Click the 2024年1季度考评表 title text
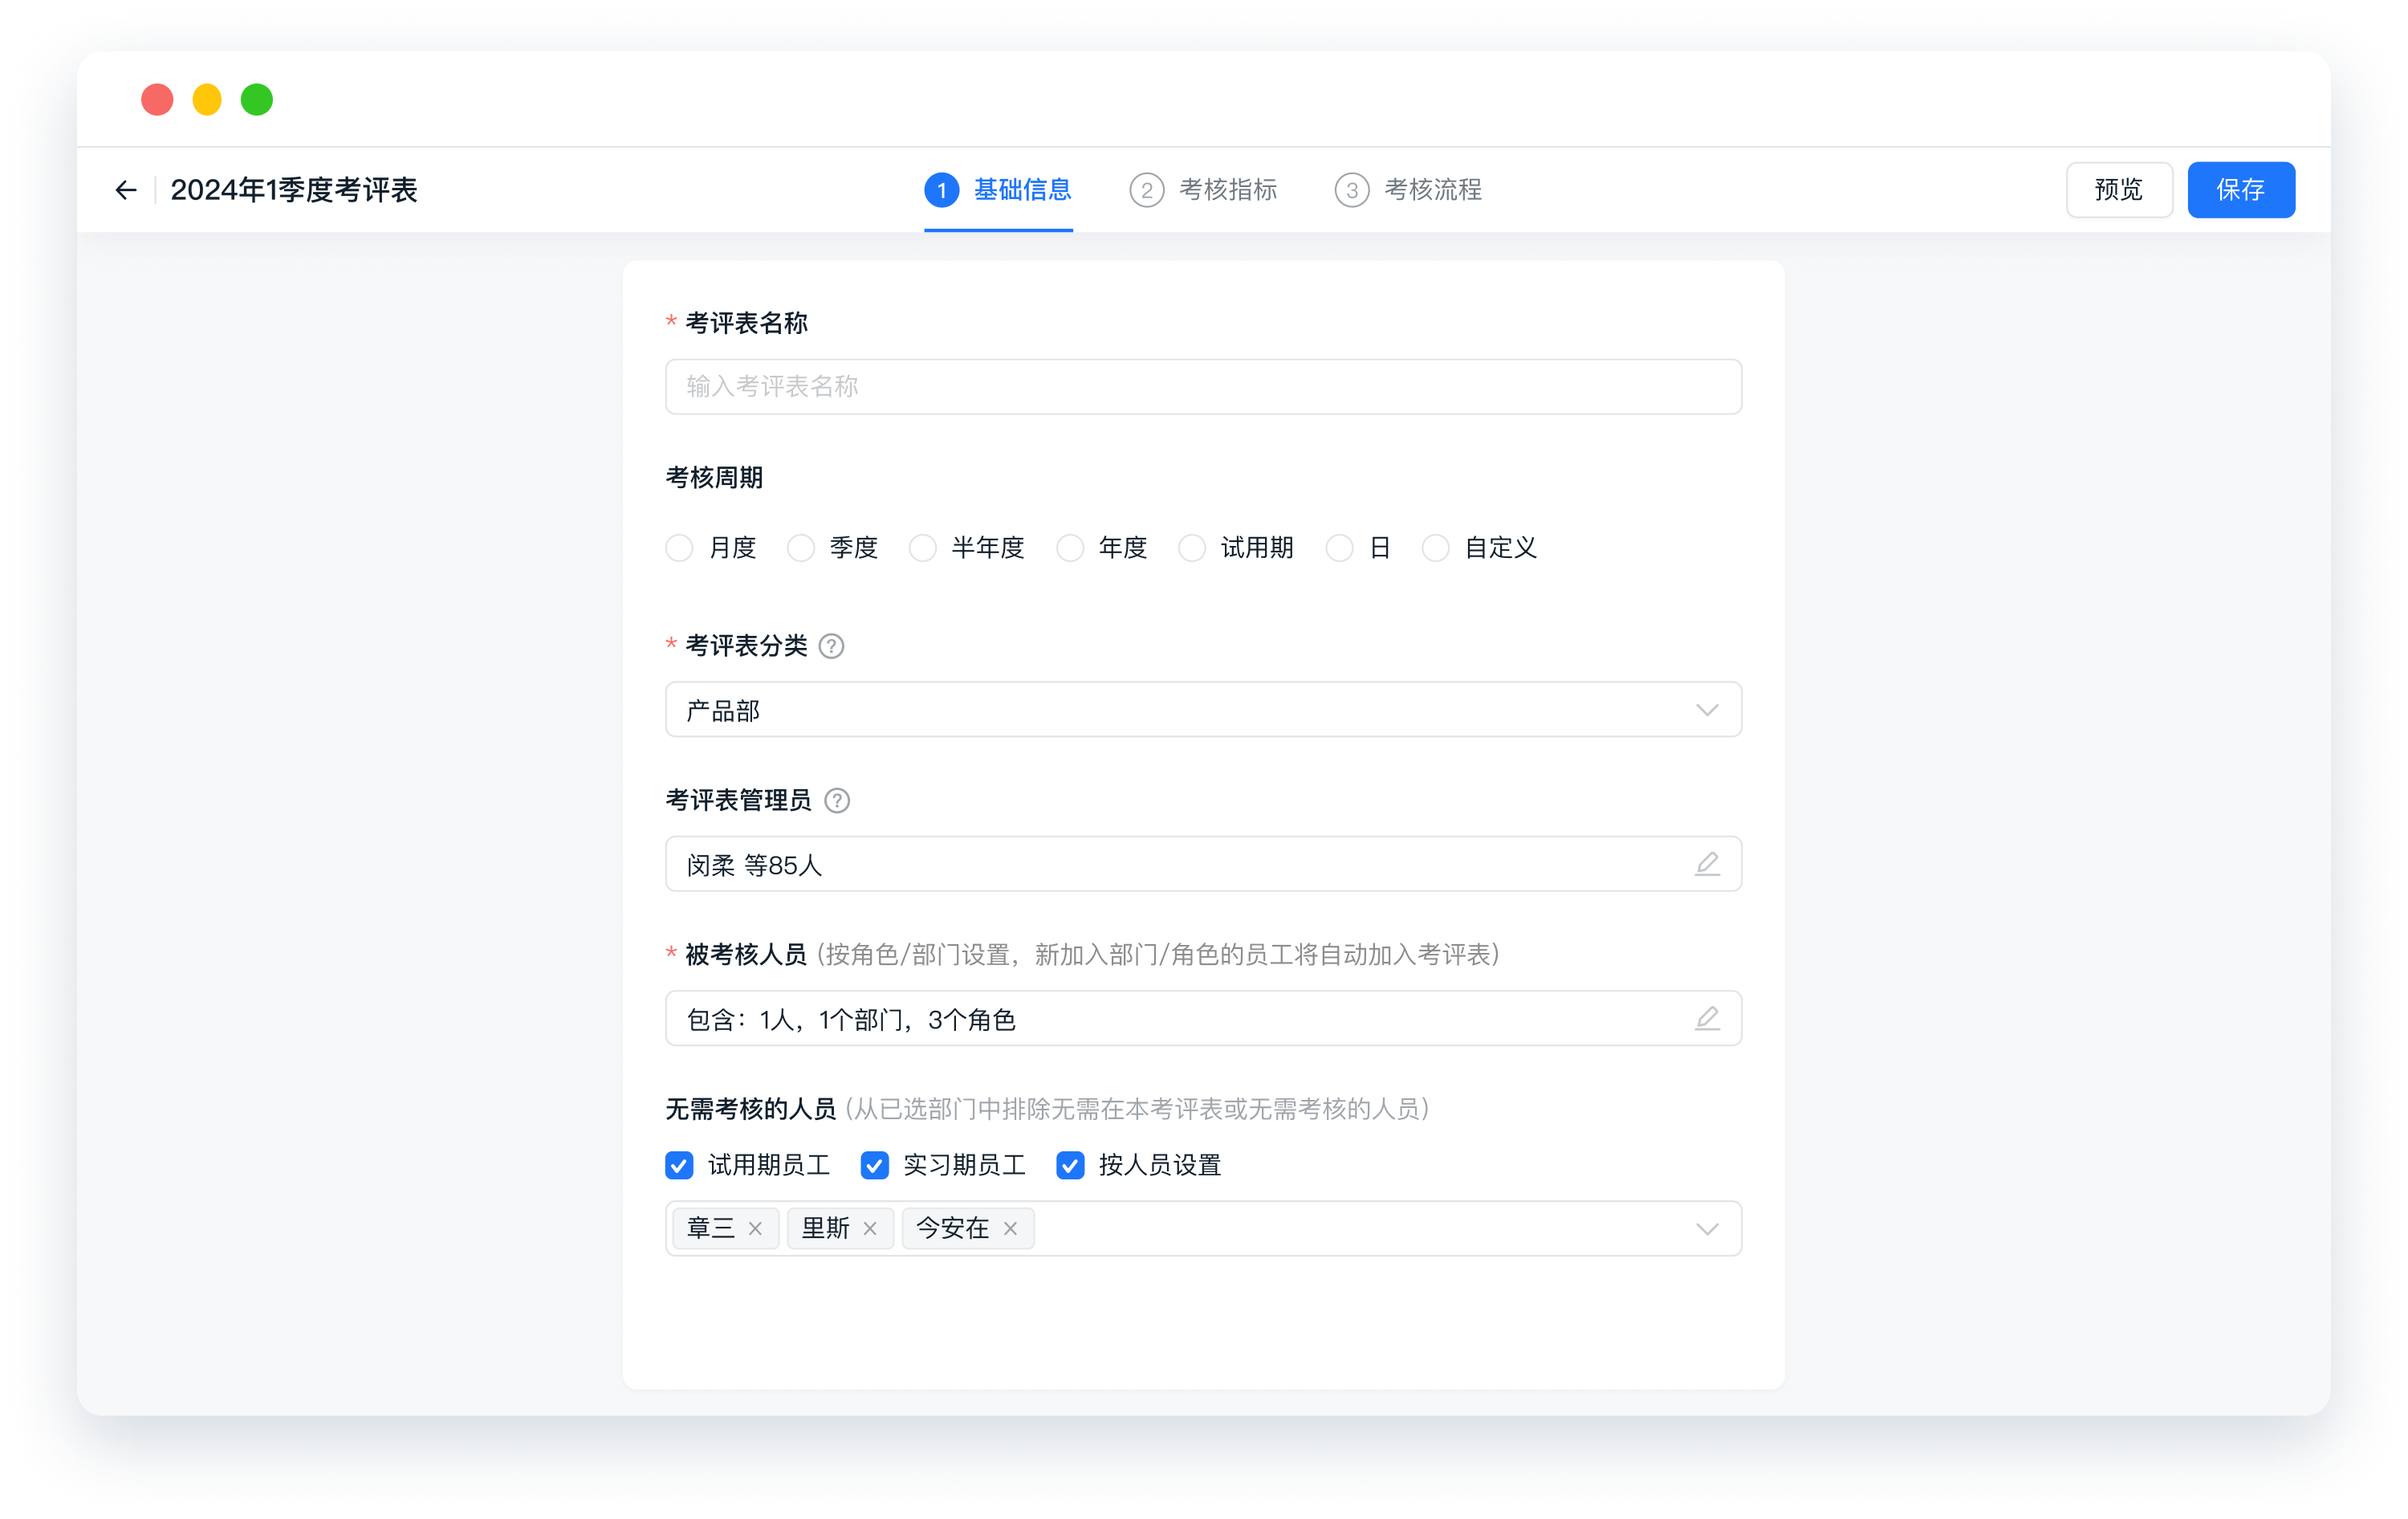Viewport: 2408px width, 1519px height. coord(294,190)
